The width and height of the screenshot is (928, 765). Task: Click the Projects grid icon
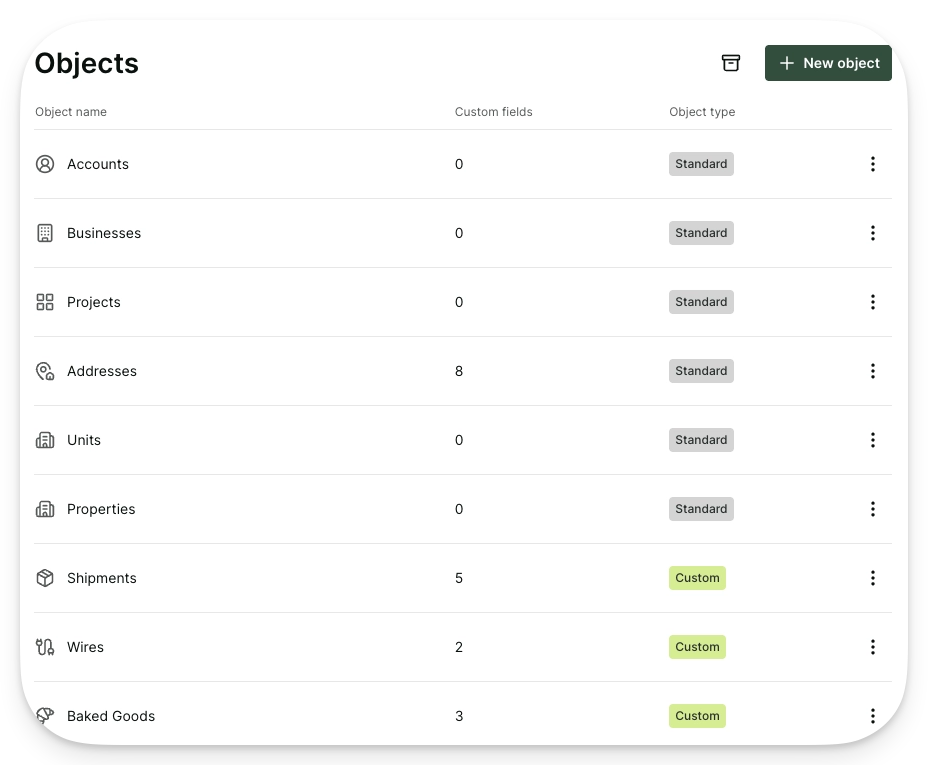[45, 302]
